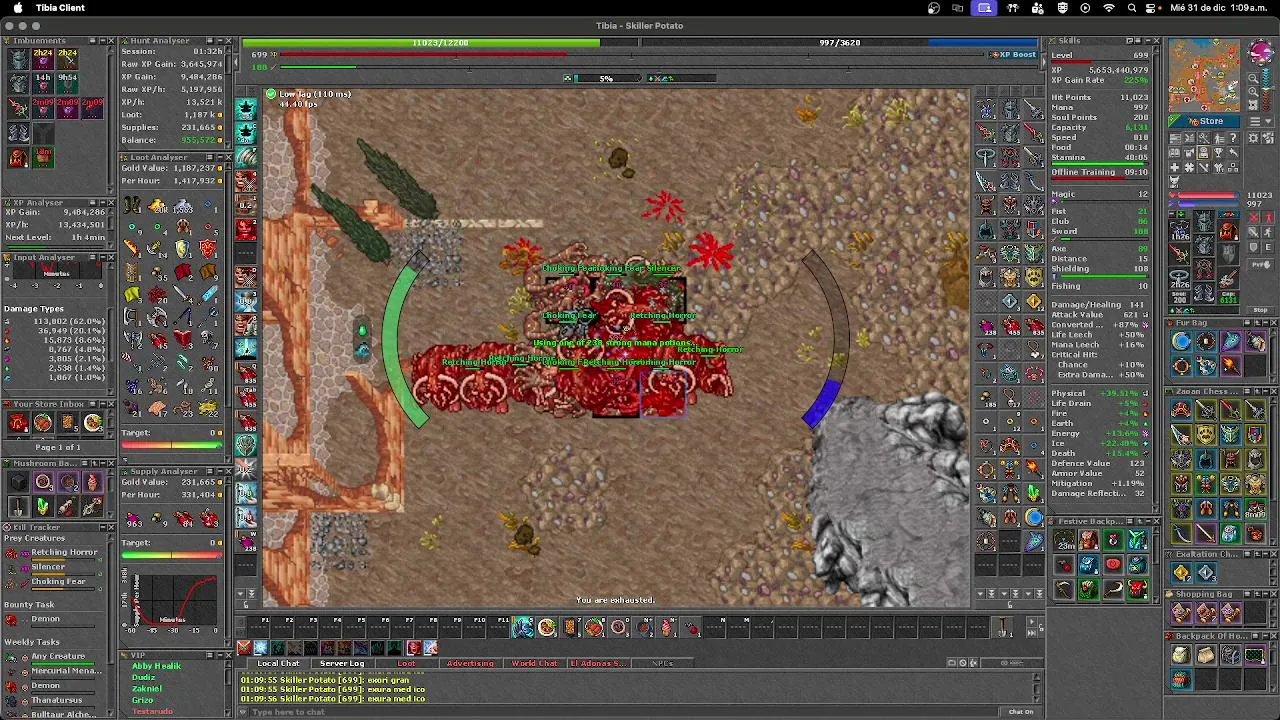Select the fourth item in Fur Bag top row

click(x=1255, y=342)
